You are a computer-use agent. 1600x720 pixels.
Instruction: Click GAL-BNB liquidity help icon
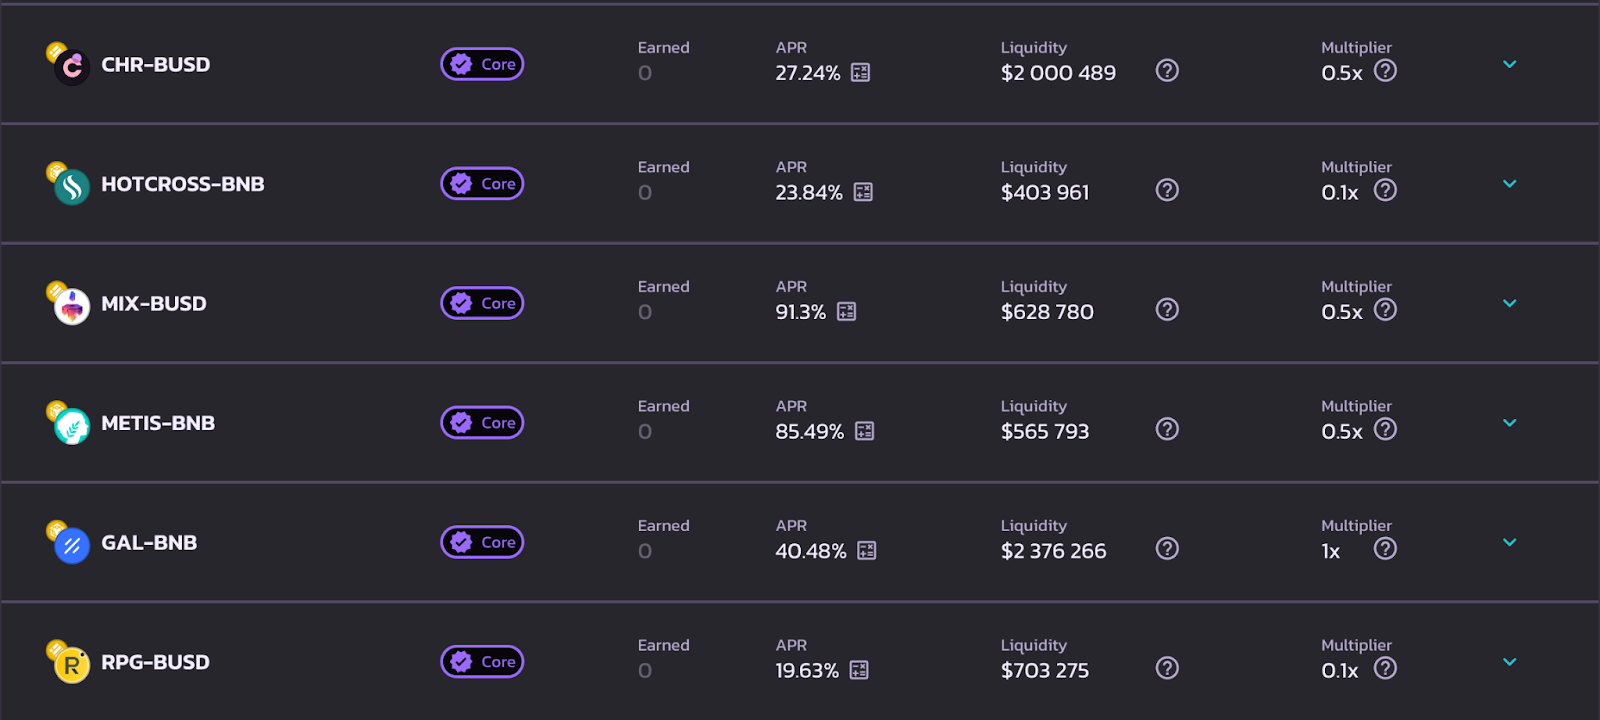pos(1167,549)
